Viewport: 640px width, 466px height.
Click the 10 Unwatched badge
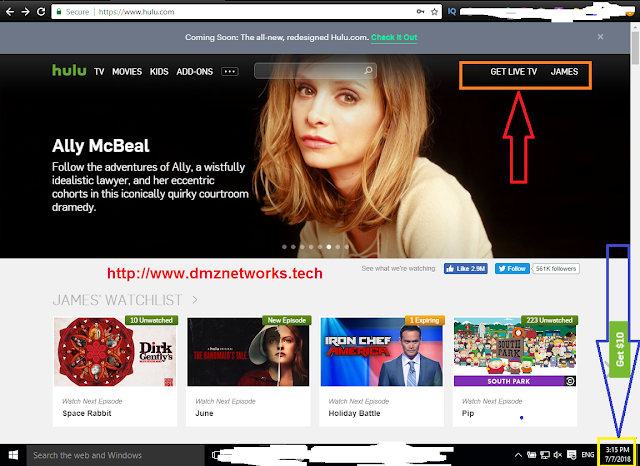(x=151, y=320)
